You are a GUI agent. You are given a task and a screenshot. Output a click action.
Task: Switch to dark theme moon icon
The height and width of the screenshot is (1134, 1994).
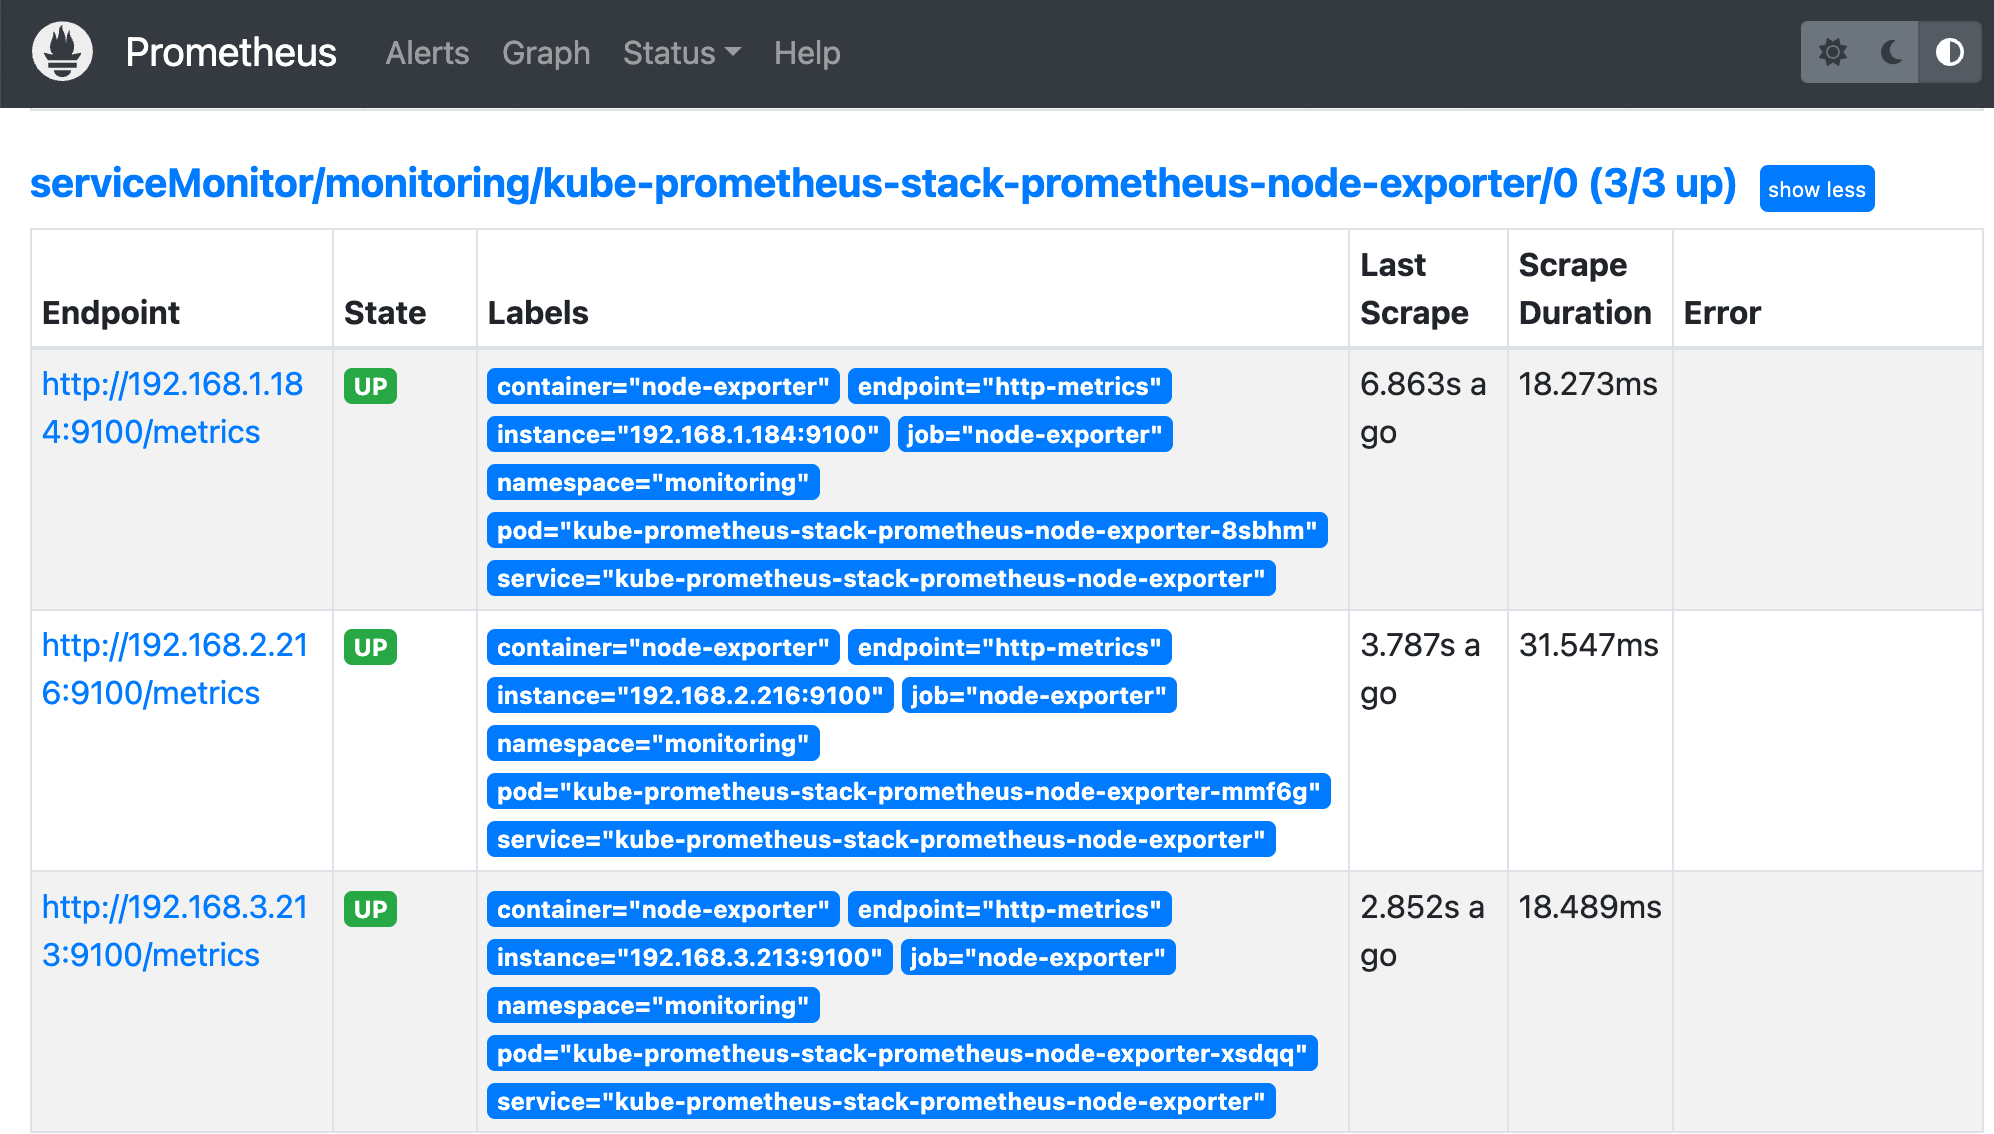tap(1891, 52)
